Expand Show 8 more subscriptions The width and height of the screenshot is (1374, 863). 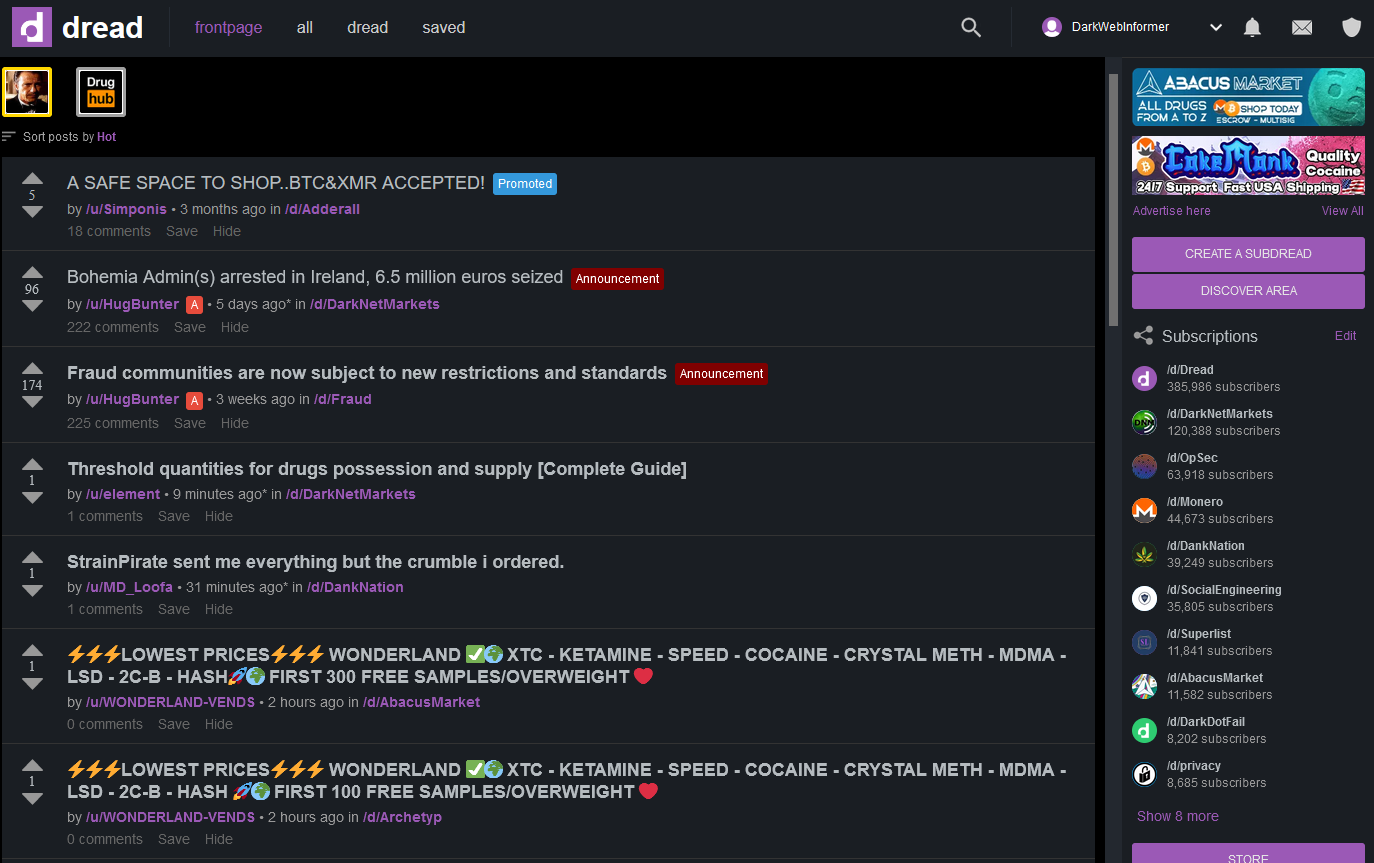pos(1177,816)
